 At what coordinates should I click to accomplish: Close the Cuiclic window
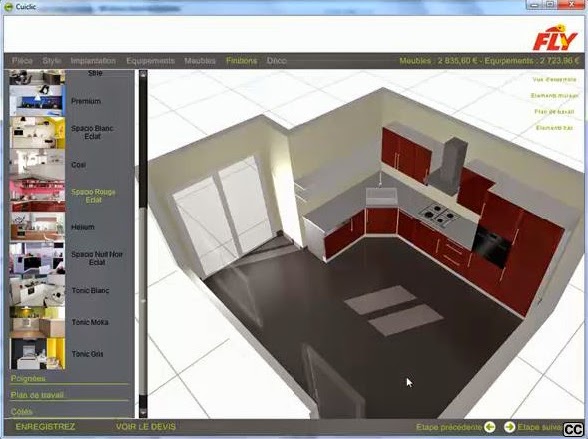pyautogui.click(x=571, y=4)
